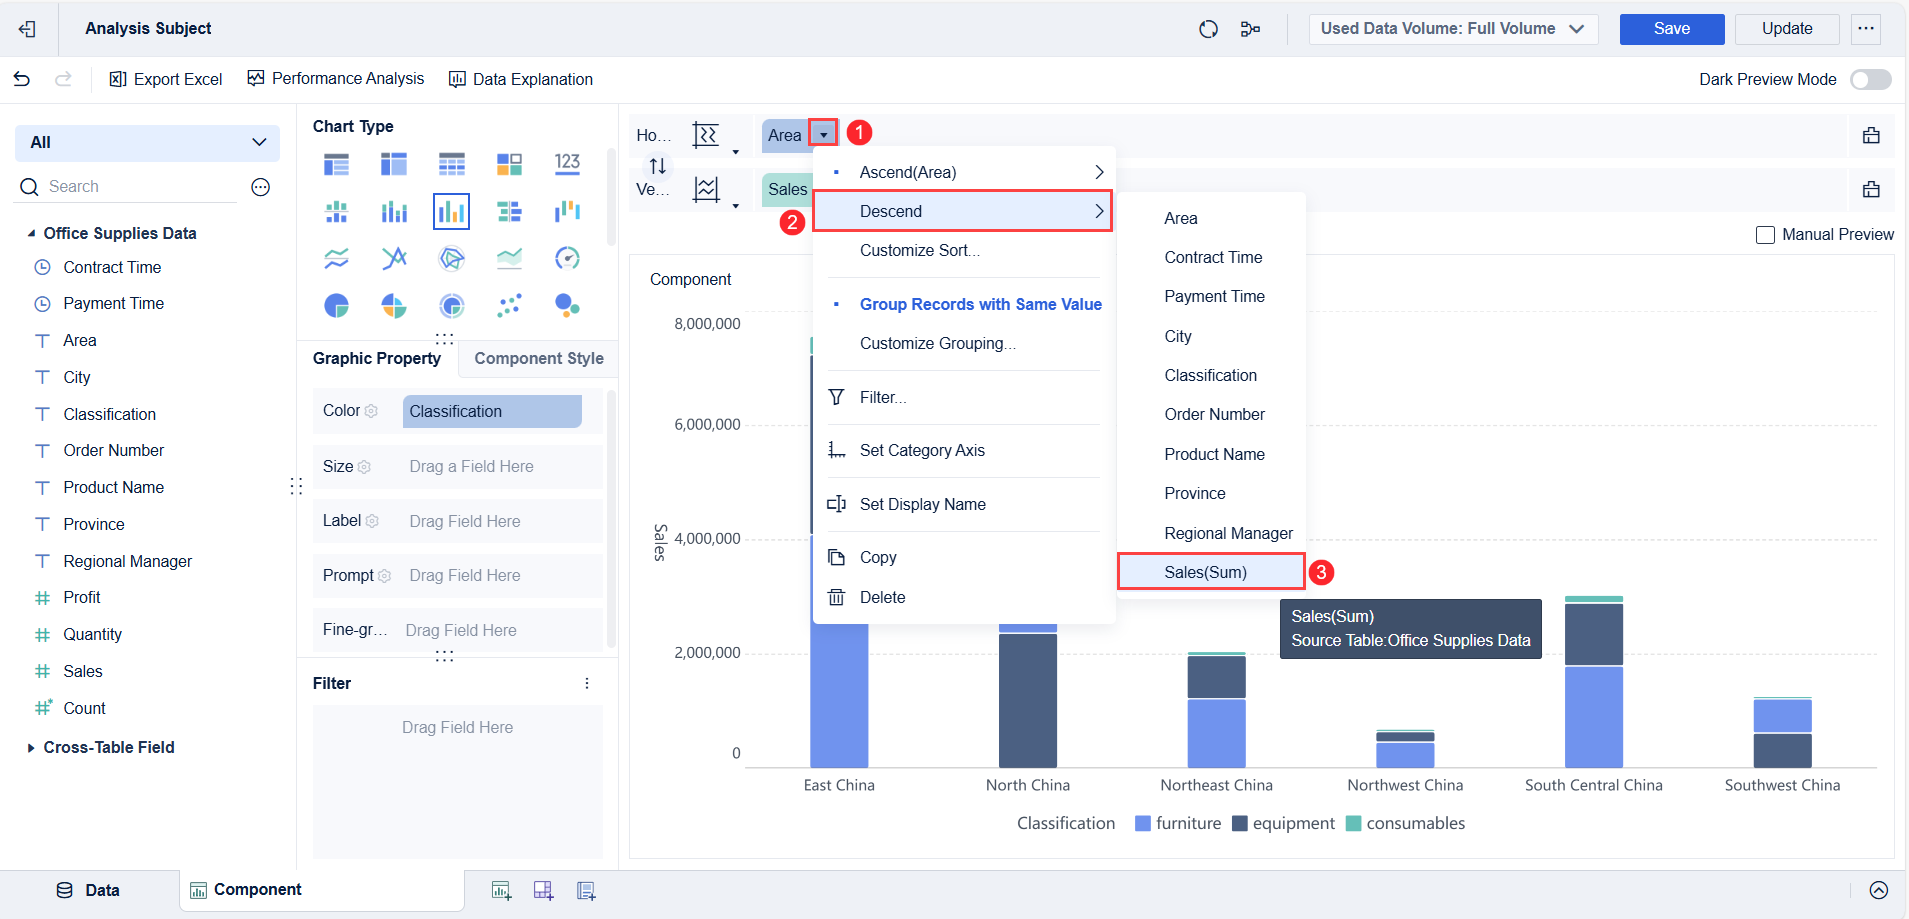Click the consumables legend color swatch
Screen dimensions: 1909x919
pyautogui.click(x=1353, y=824)
